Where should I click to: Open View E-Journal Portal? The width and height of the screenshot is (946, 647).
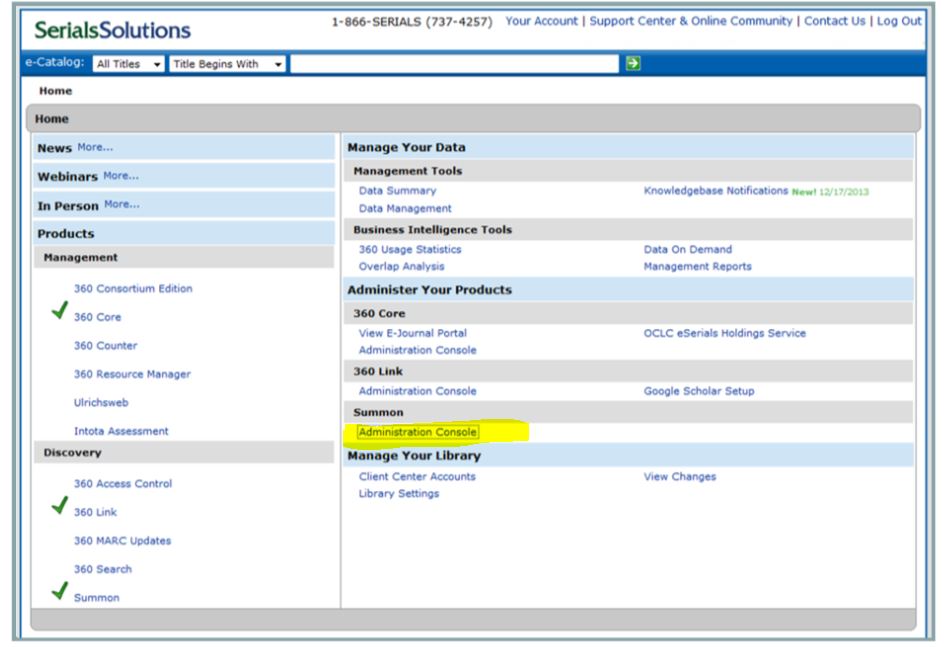(413, 333)
